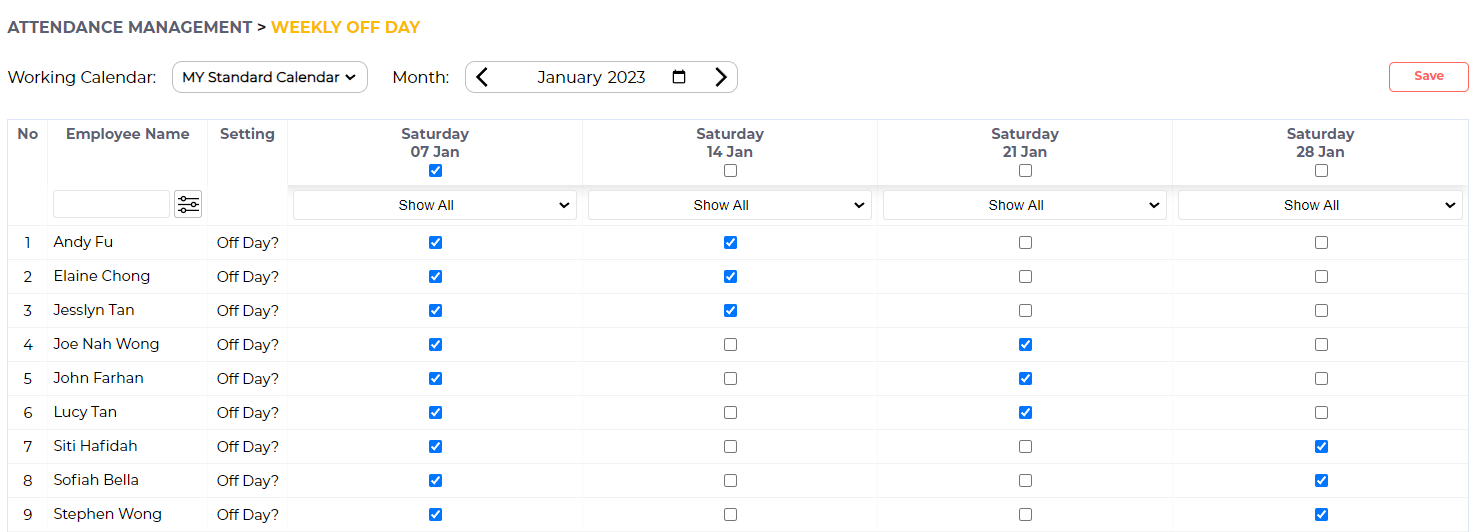Toggle select-all checkbox for Saturday 07 Jan
This screenshot has height=532, width=1476.
[x=435, y=171]
